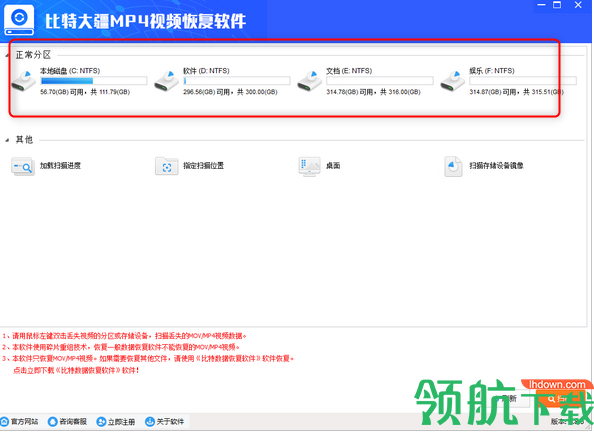Click instruction line 2 about 碎片重组技术
The height and width of the screenshot is (432, 594).
(x=121, y=347)
